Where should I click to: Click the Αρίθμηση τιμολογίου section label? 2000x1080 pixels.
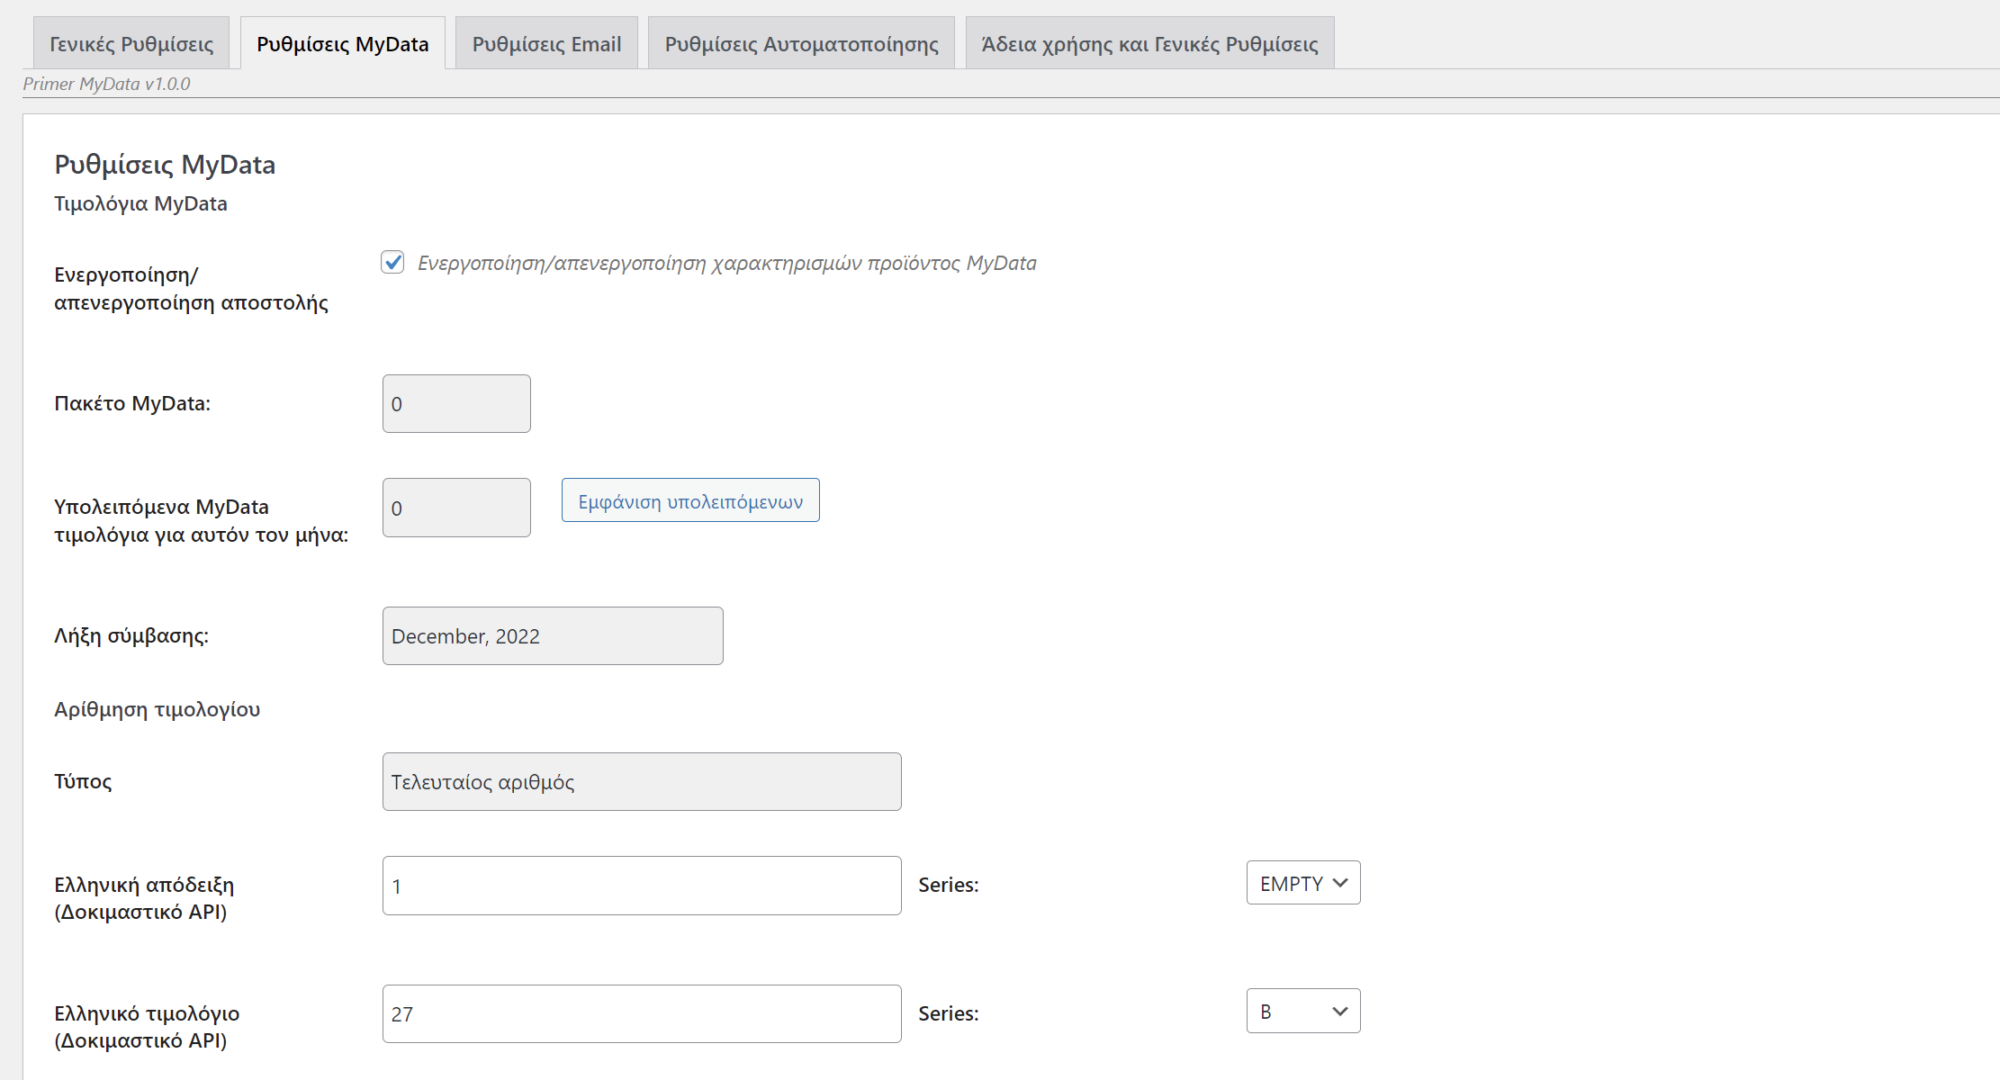pyautogui.click(x=157, y=708)
